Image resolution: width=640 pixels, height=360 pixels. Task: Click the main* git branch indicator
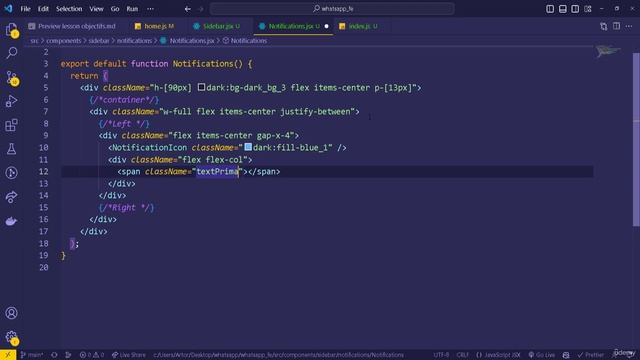click(32, 355)
